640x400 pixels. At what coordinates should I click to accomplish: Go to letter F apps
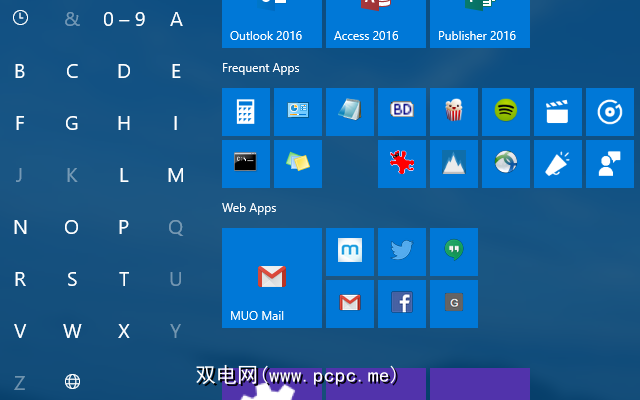point(20,123)
